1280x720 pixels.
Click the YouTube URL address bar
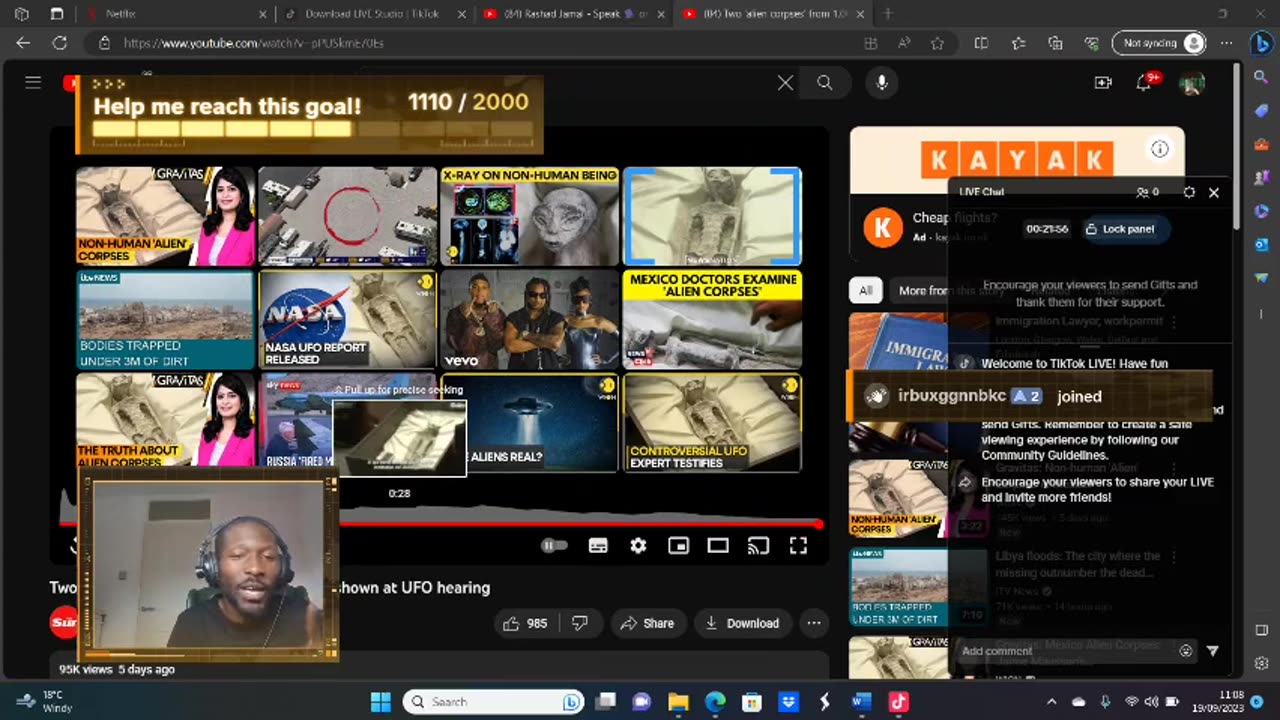480,43
